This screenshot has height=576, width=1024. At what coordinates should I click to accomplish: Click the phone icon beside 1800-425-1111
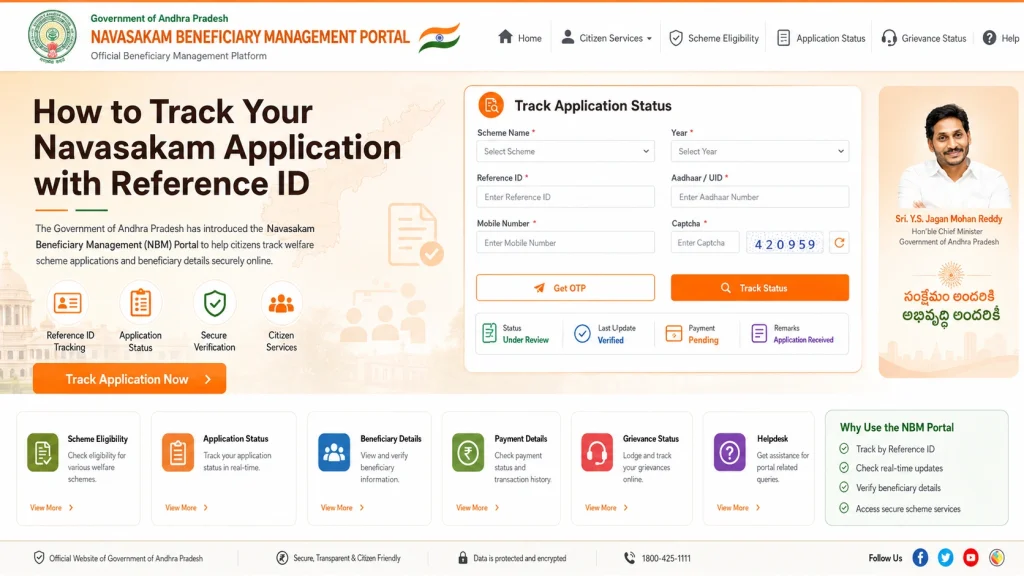pos(630,558)
